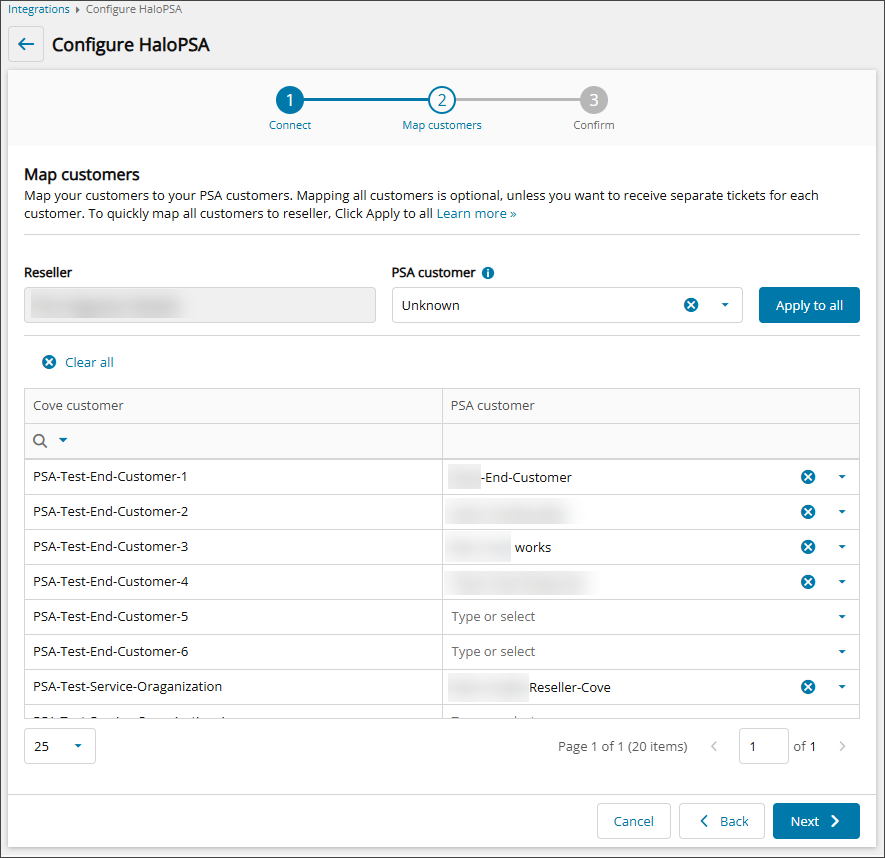Click the search icon in Cove customer filter
The image size is (885, 858).
pos(41,441)
